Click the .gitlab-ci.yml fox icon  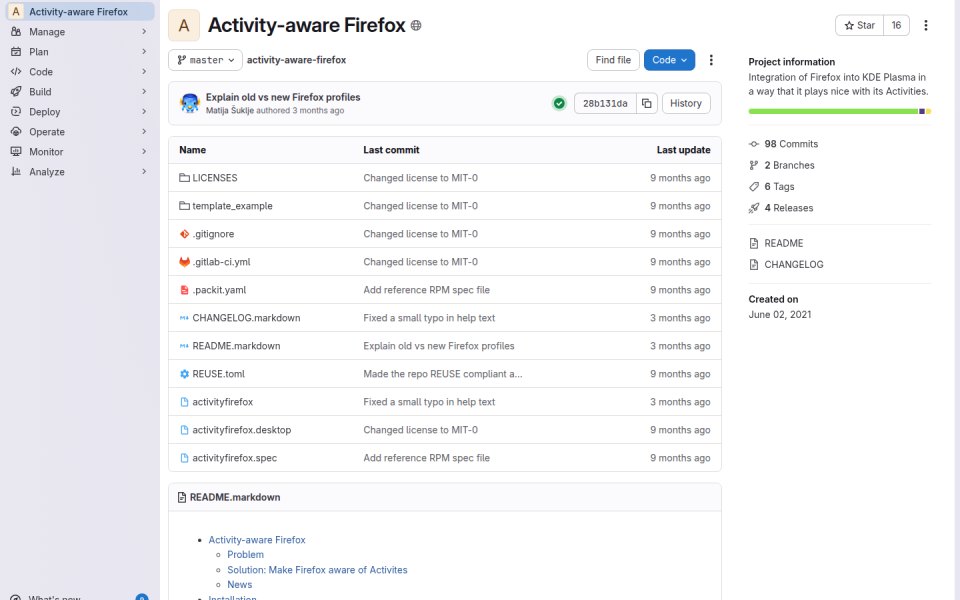click(x=184, y=262)
